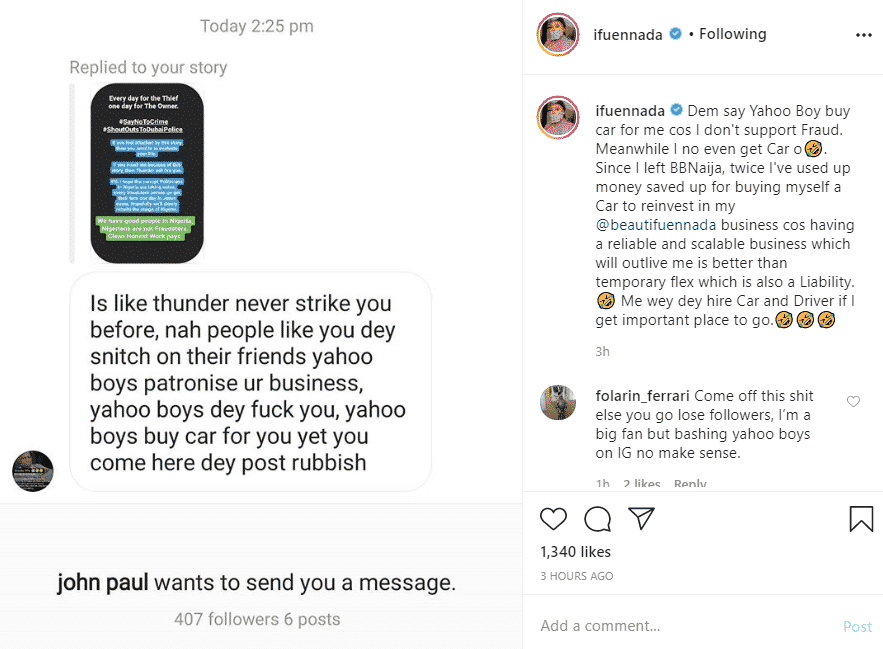The width and height of the screenshot is (883, 649).
Task: View the 1,340 likes list
Action: click(x=575, y=551)
